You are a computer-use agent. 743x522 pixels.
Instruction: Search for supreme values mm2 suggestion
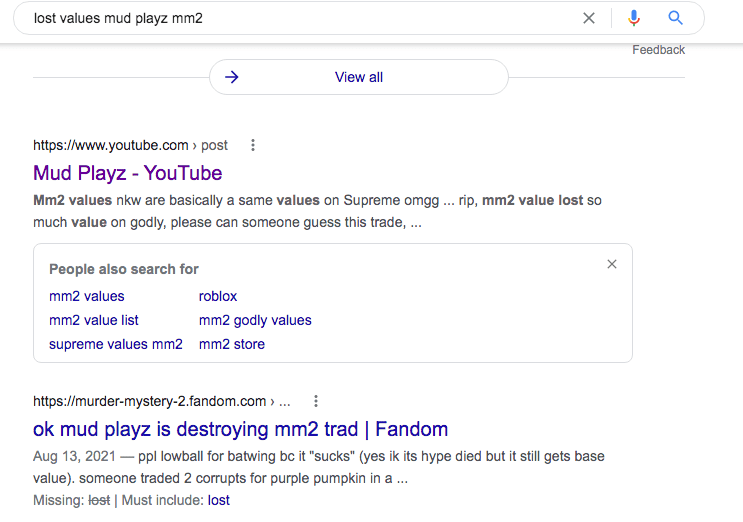(x=116, y=344)
